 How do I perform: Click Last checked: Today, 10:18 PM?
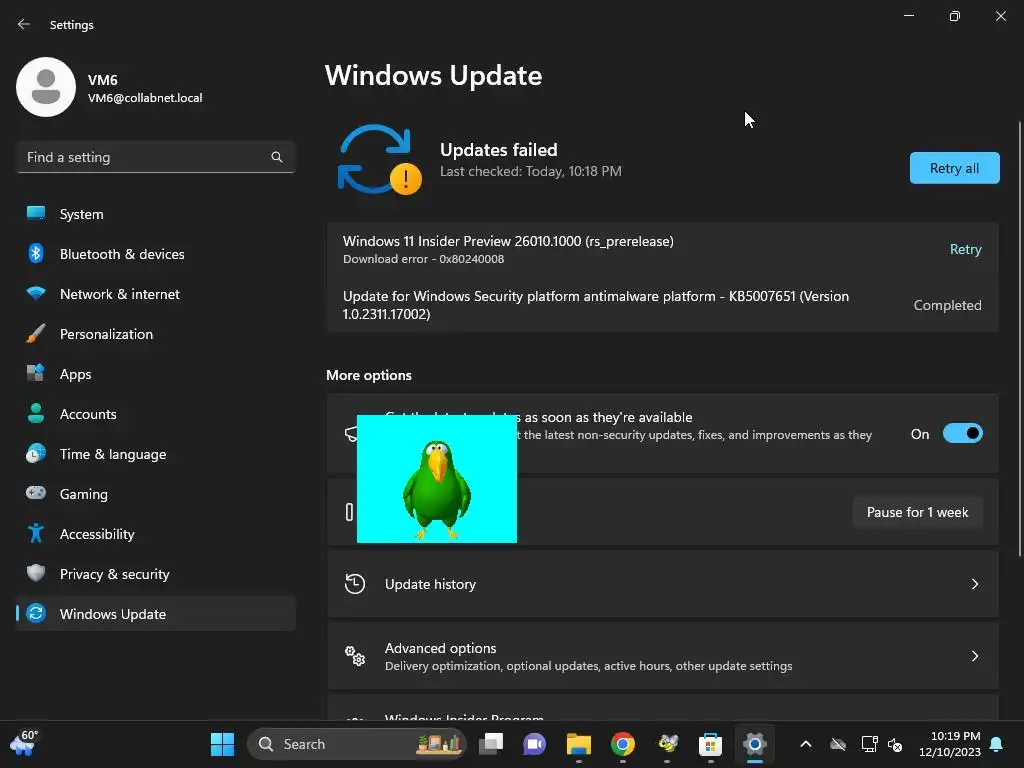530,172
